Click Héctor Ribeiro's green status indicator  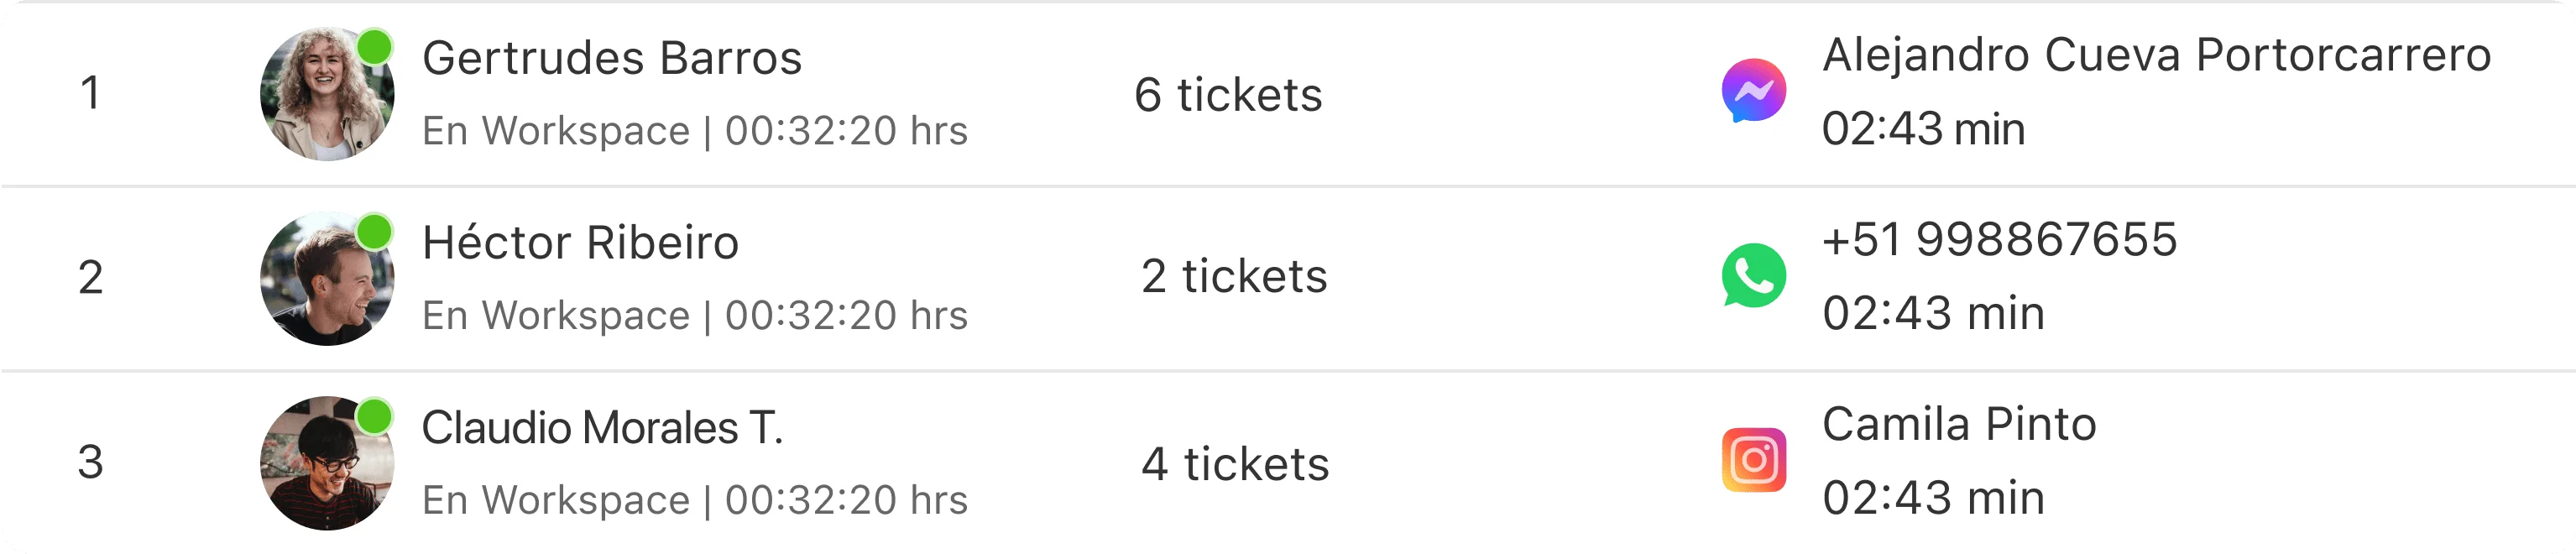[x=375, y=232]
